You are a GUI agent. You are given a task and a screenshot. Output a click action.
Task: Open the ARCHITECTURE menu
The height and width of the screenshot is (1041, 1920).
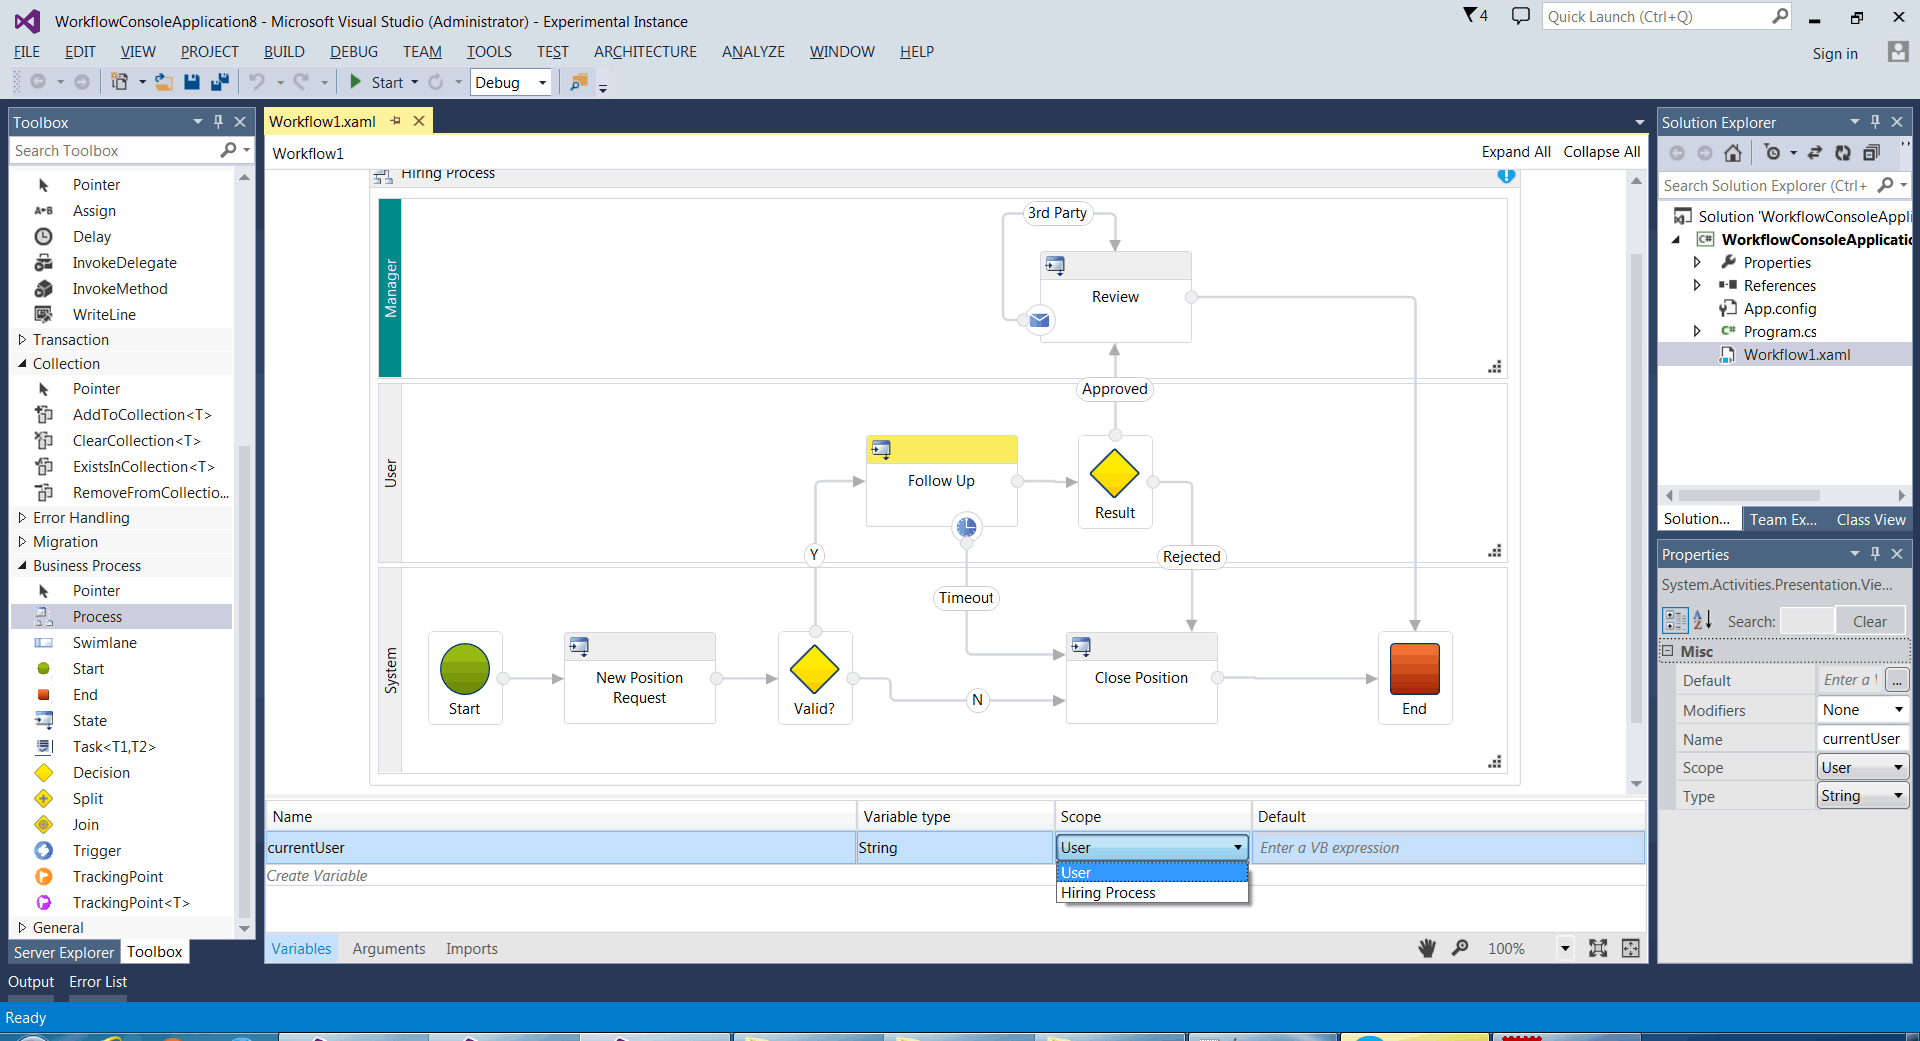click(x=645, y=51)
